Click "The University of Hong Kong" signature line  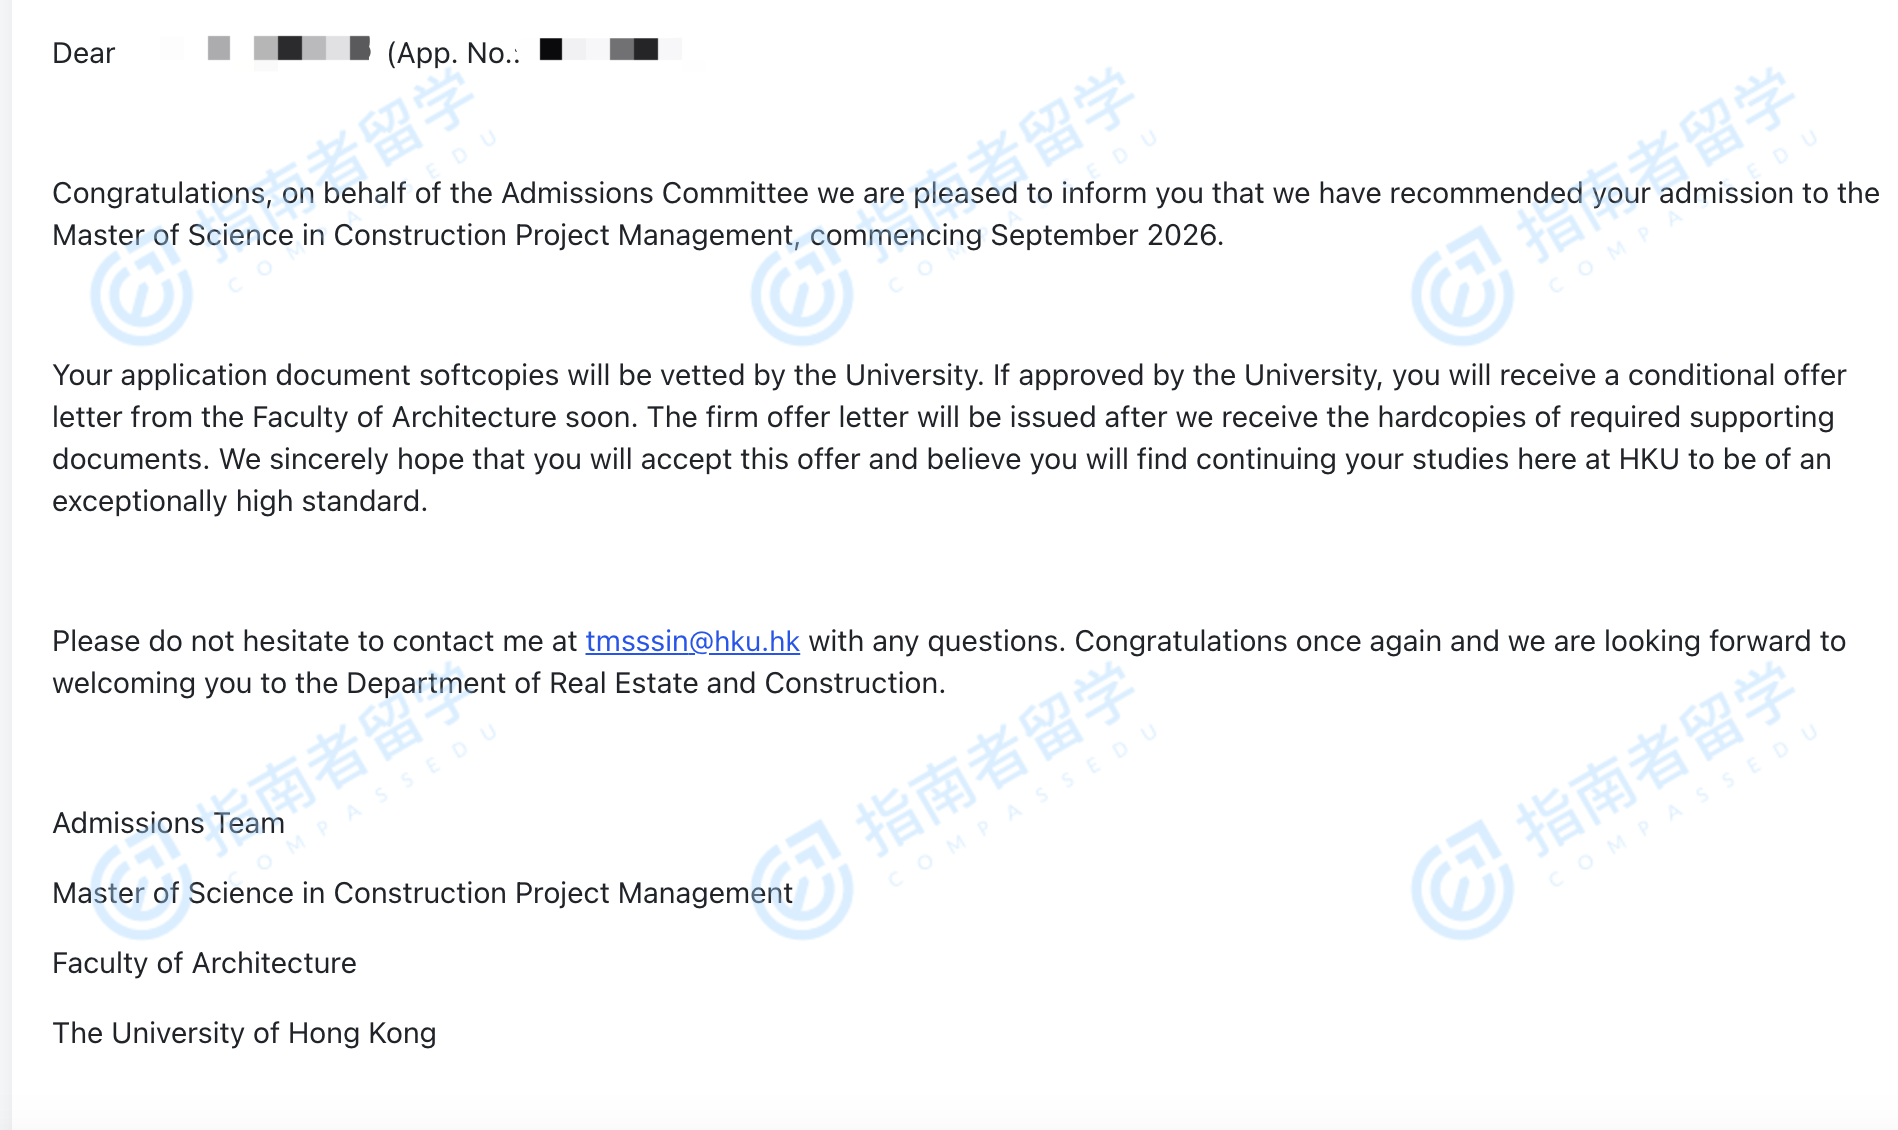point(244,1033)
